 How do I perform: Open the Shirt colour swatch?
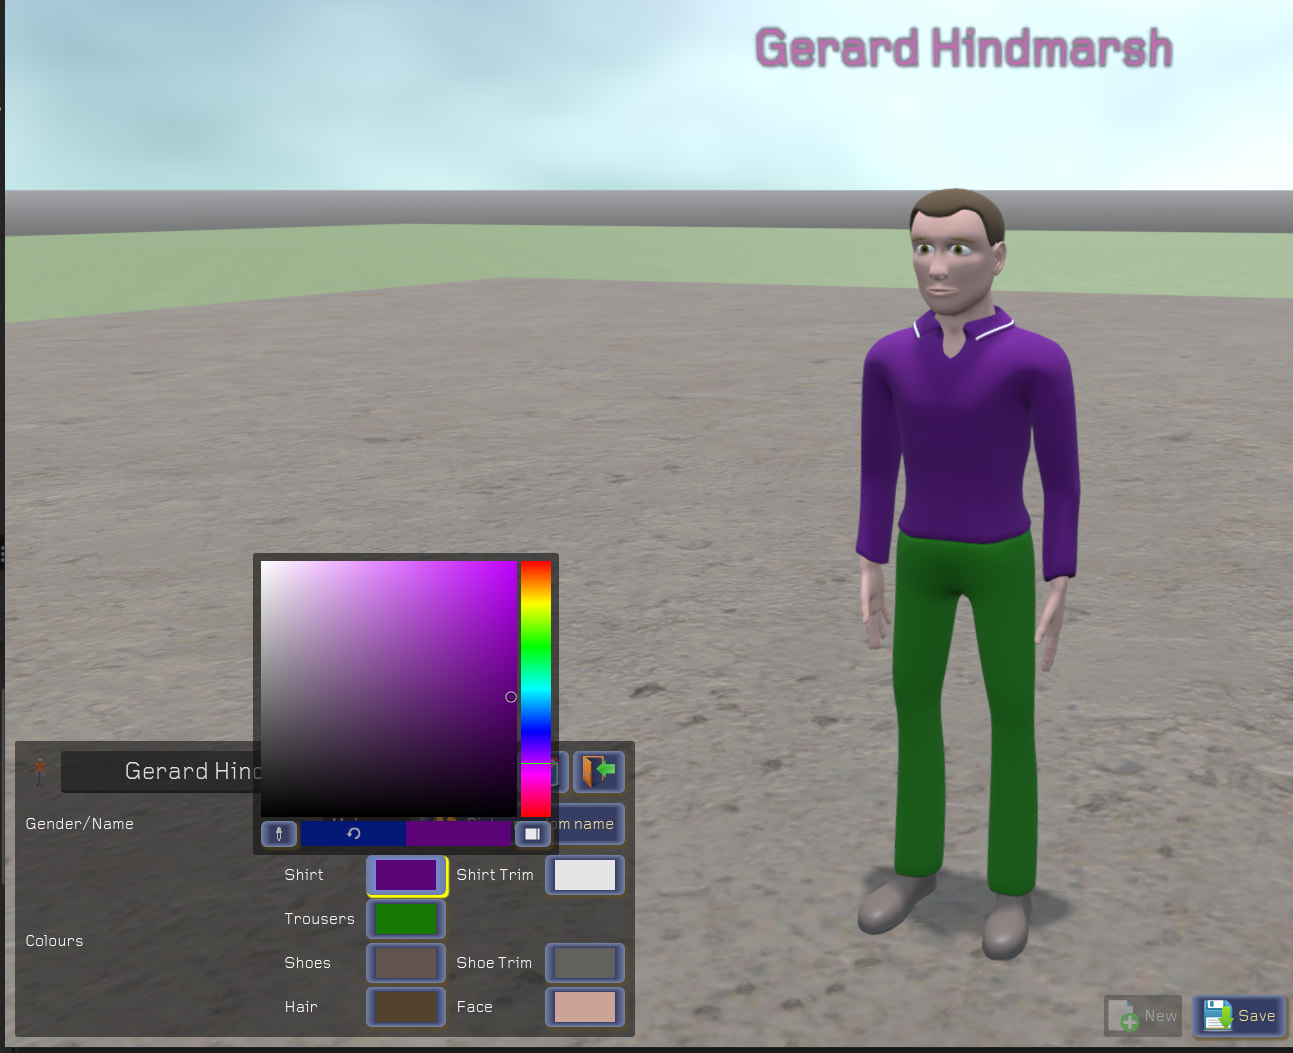406,875
